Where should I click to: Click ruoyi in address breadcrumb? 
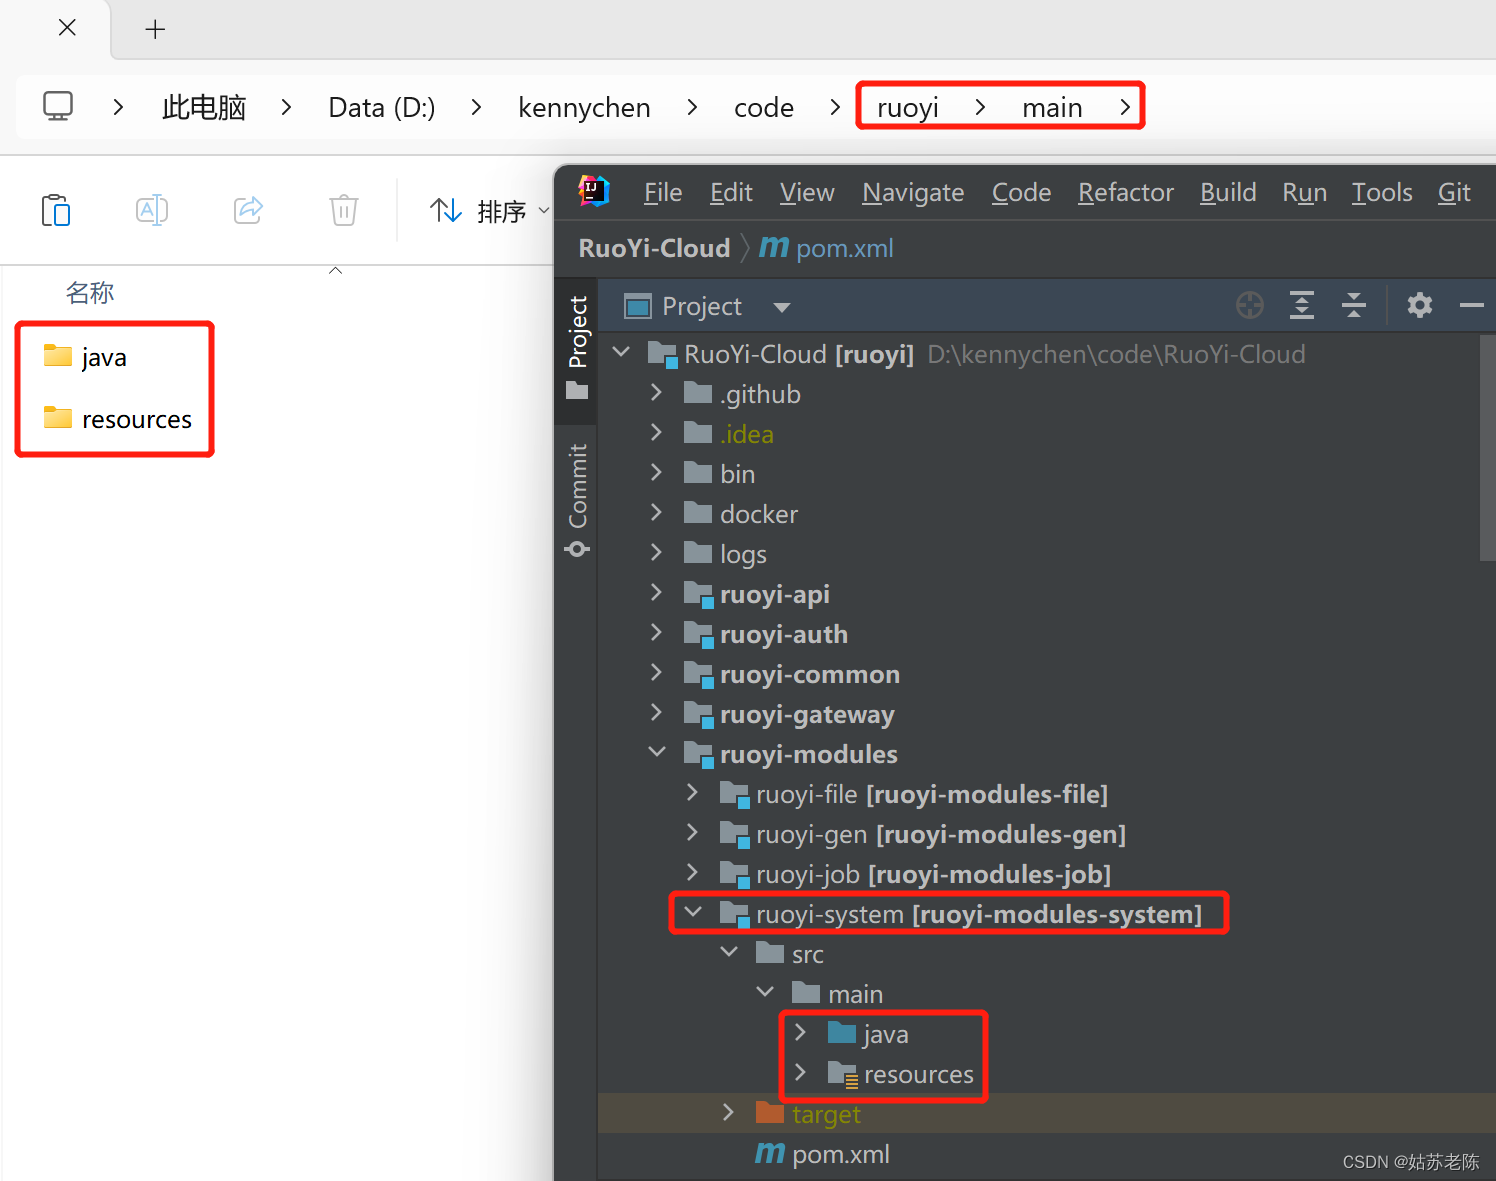908,107
